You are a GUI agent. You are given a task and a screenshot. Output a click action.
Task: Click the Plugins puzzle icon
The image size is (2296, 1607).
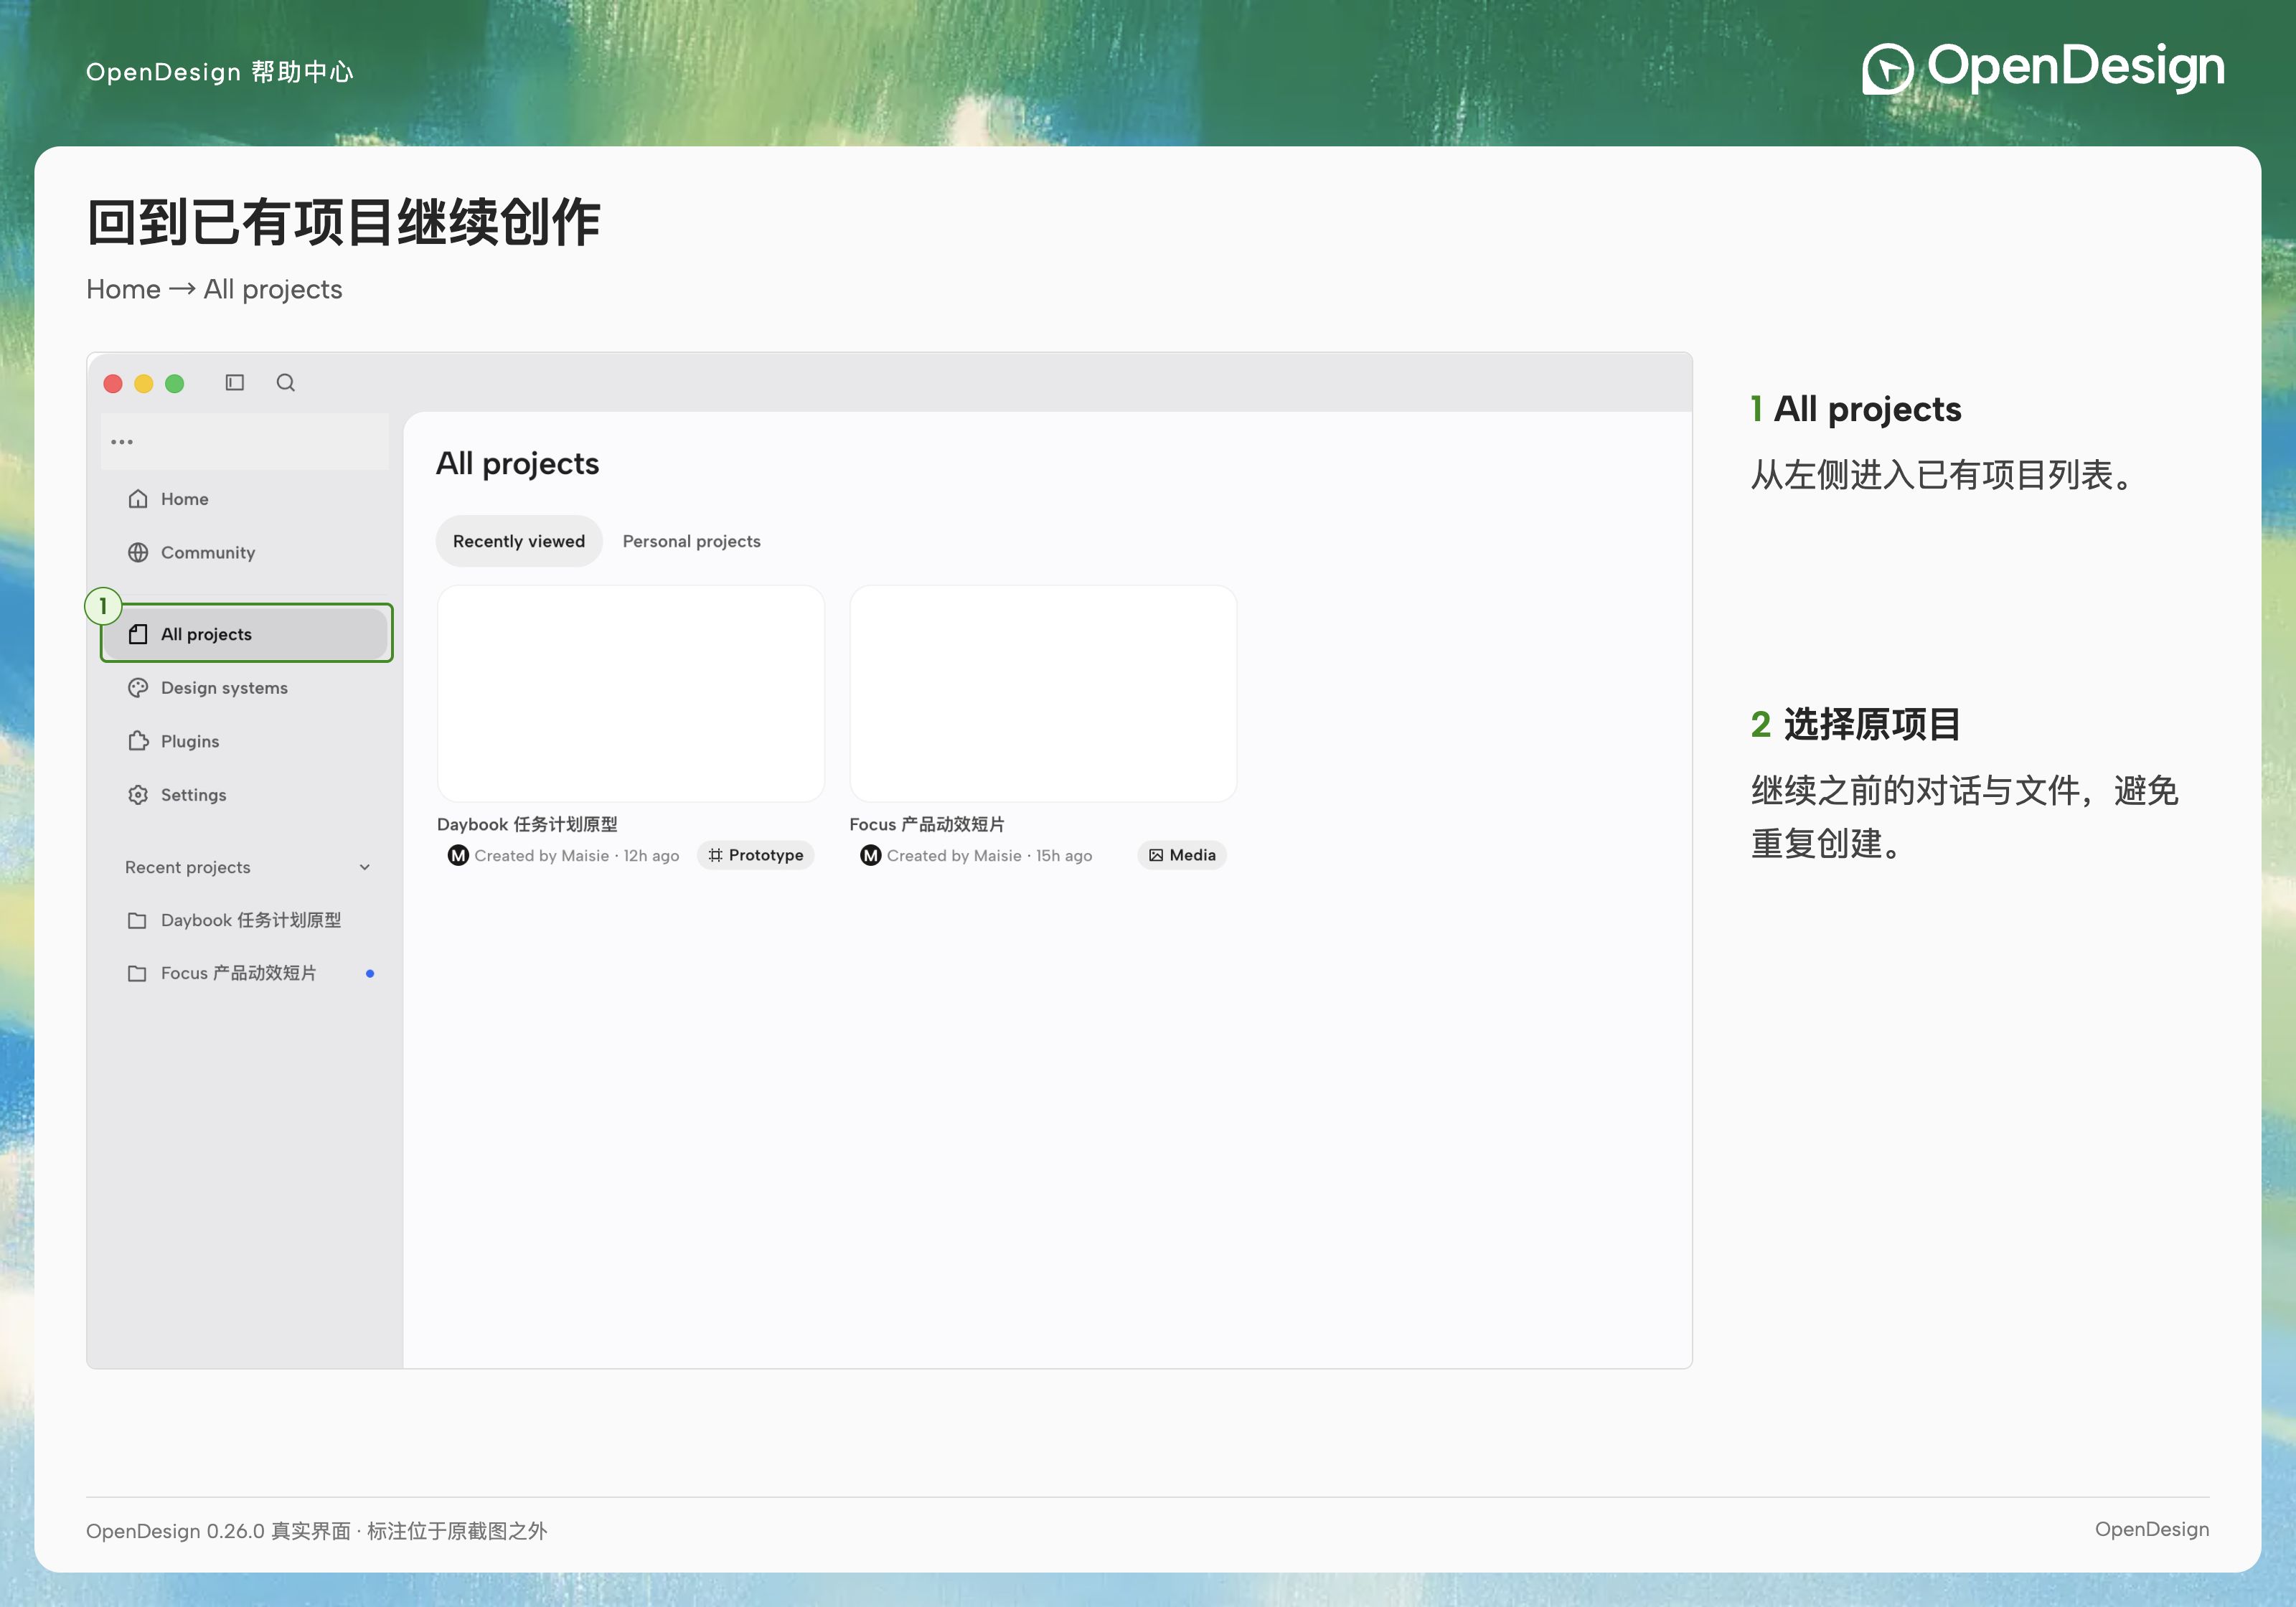(138, 741)
